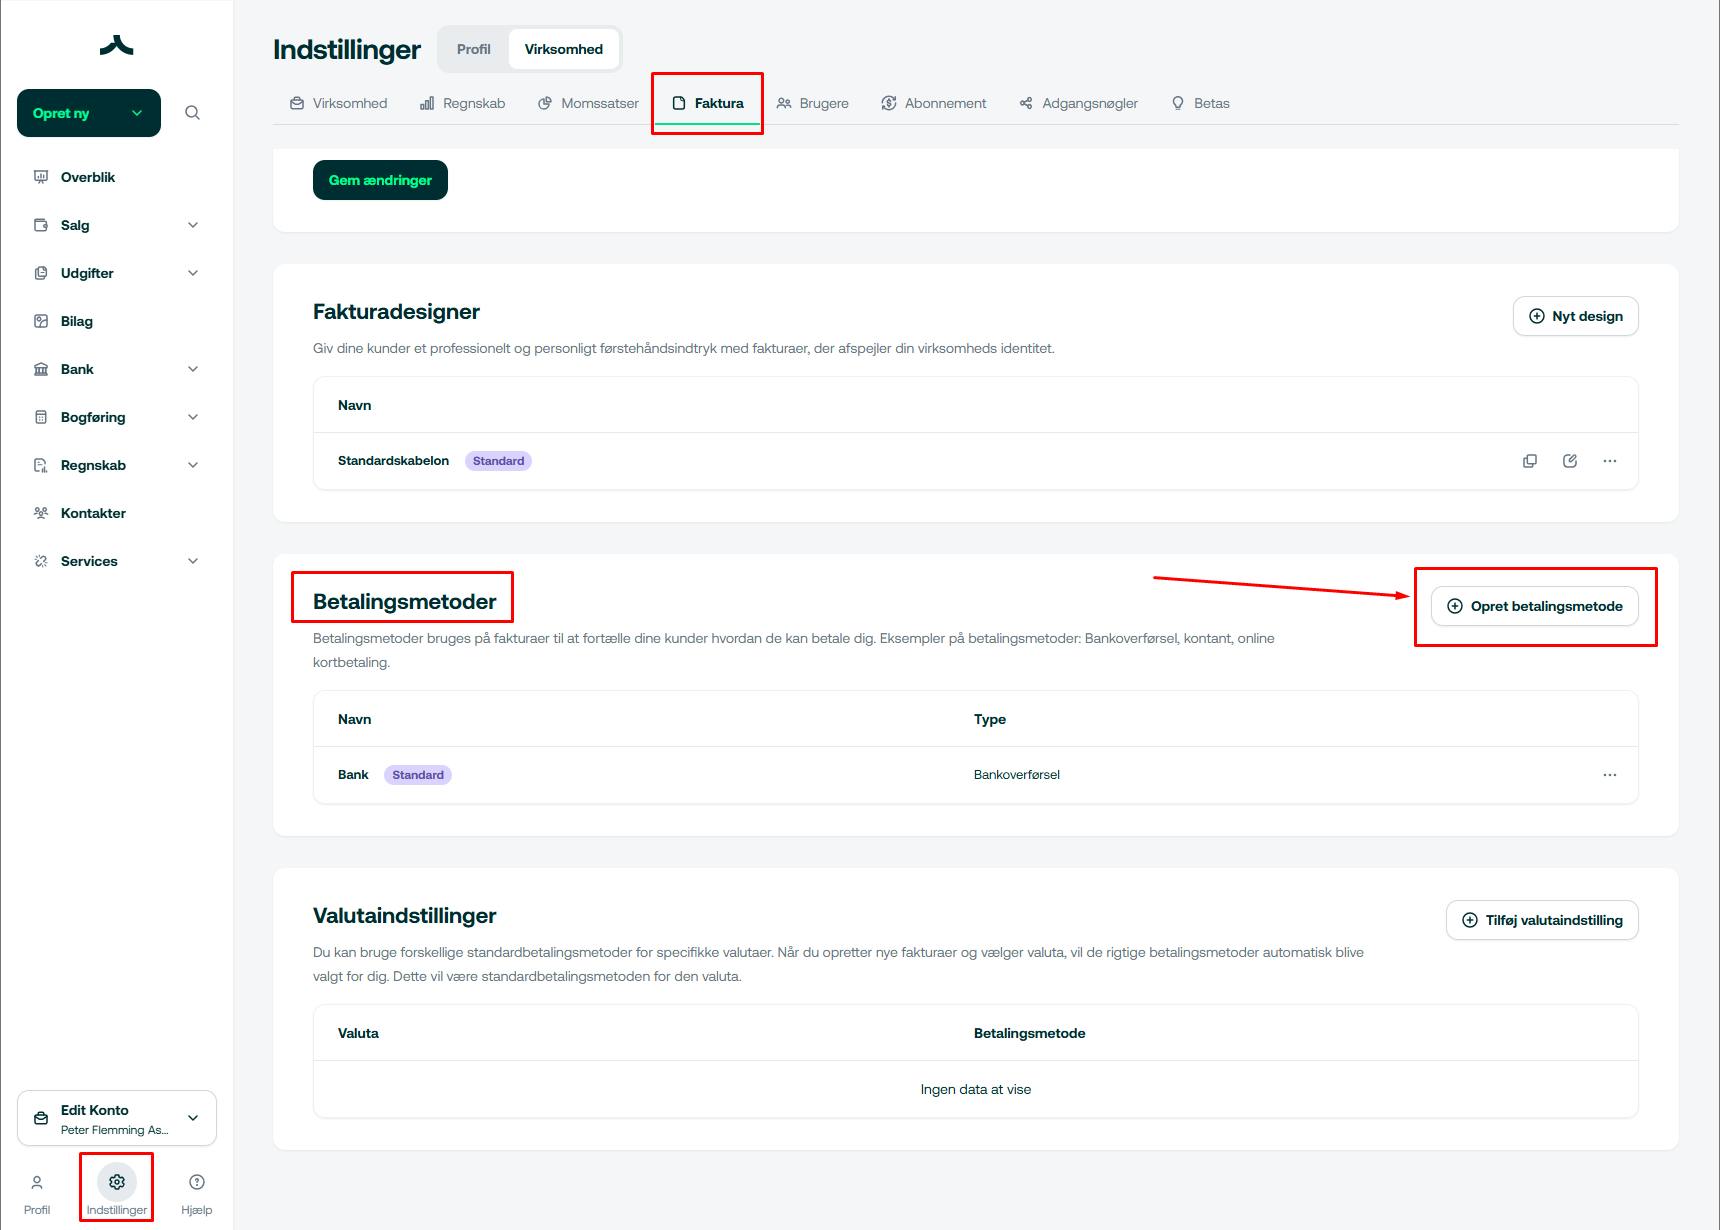Open more options for Standardskabelon row
1720x1230 pixels.
[x=1610, y=461]
